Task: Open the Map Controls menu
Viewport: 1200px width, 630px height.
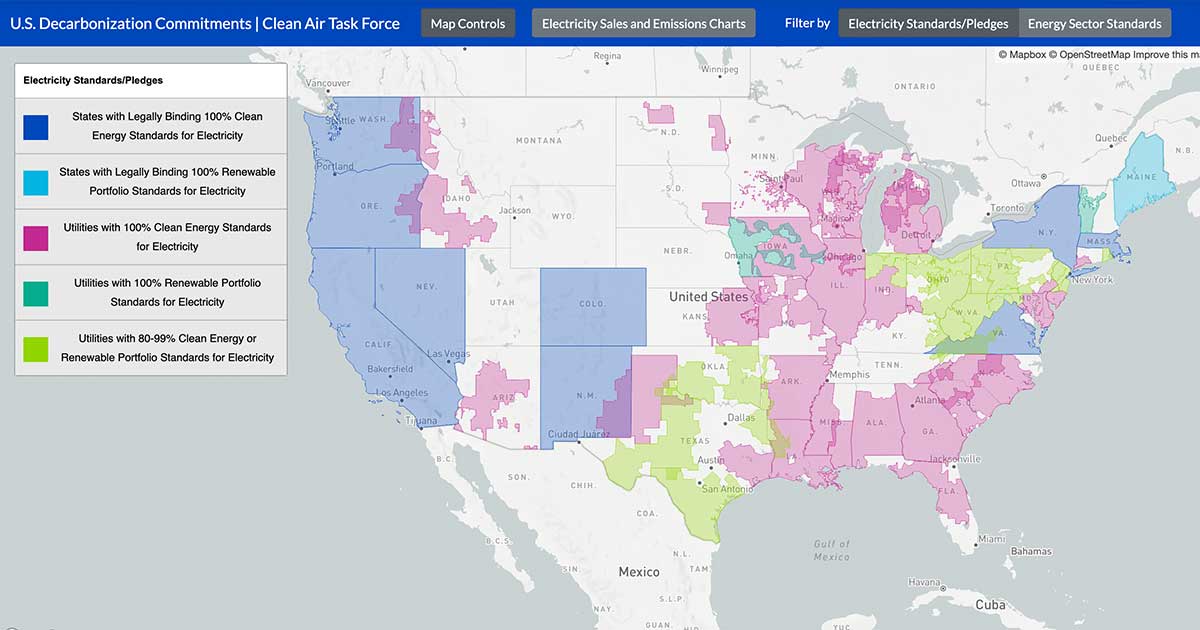Action: 468,22
